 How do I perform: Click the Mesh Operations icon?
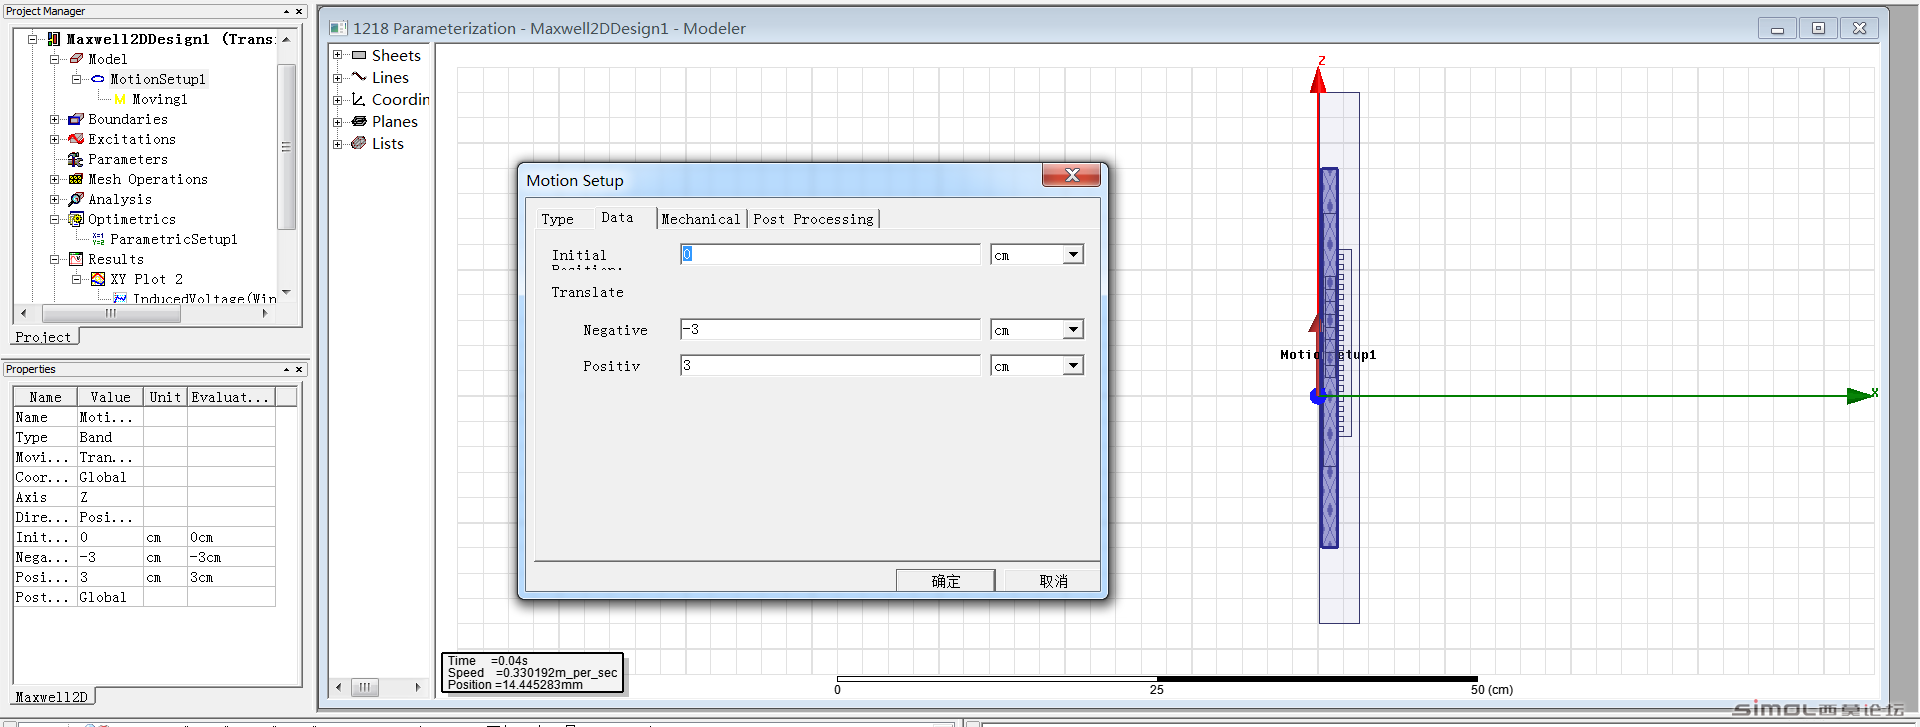tap(76, 179)
